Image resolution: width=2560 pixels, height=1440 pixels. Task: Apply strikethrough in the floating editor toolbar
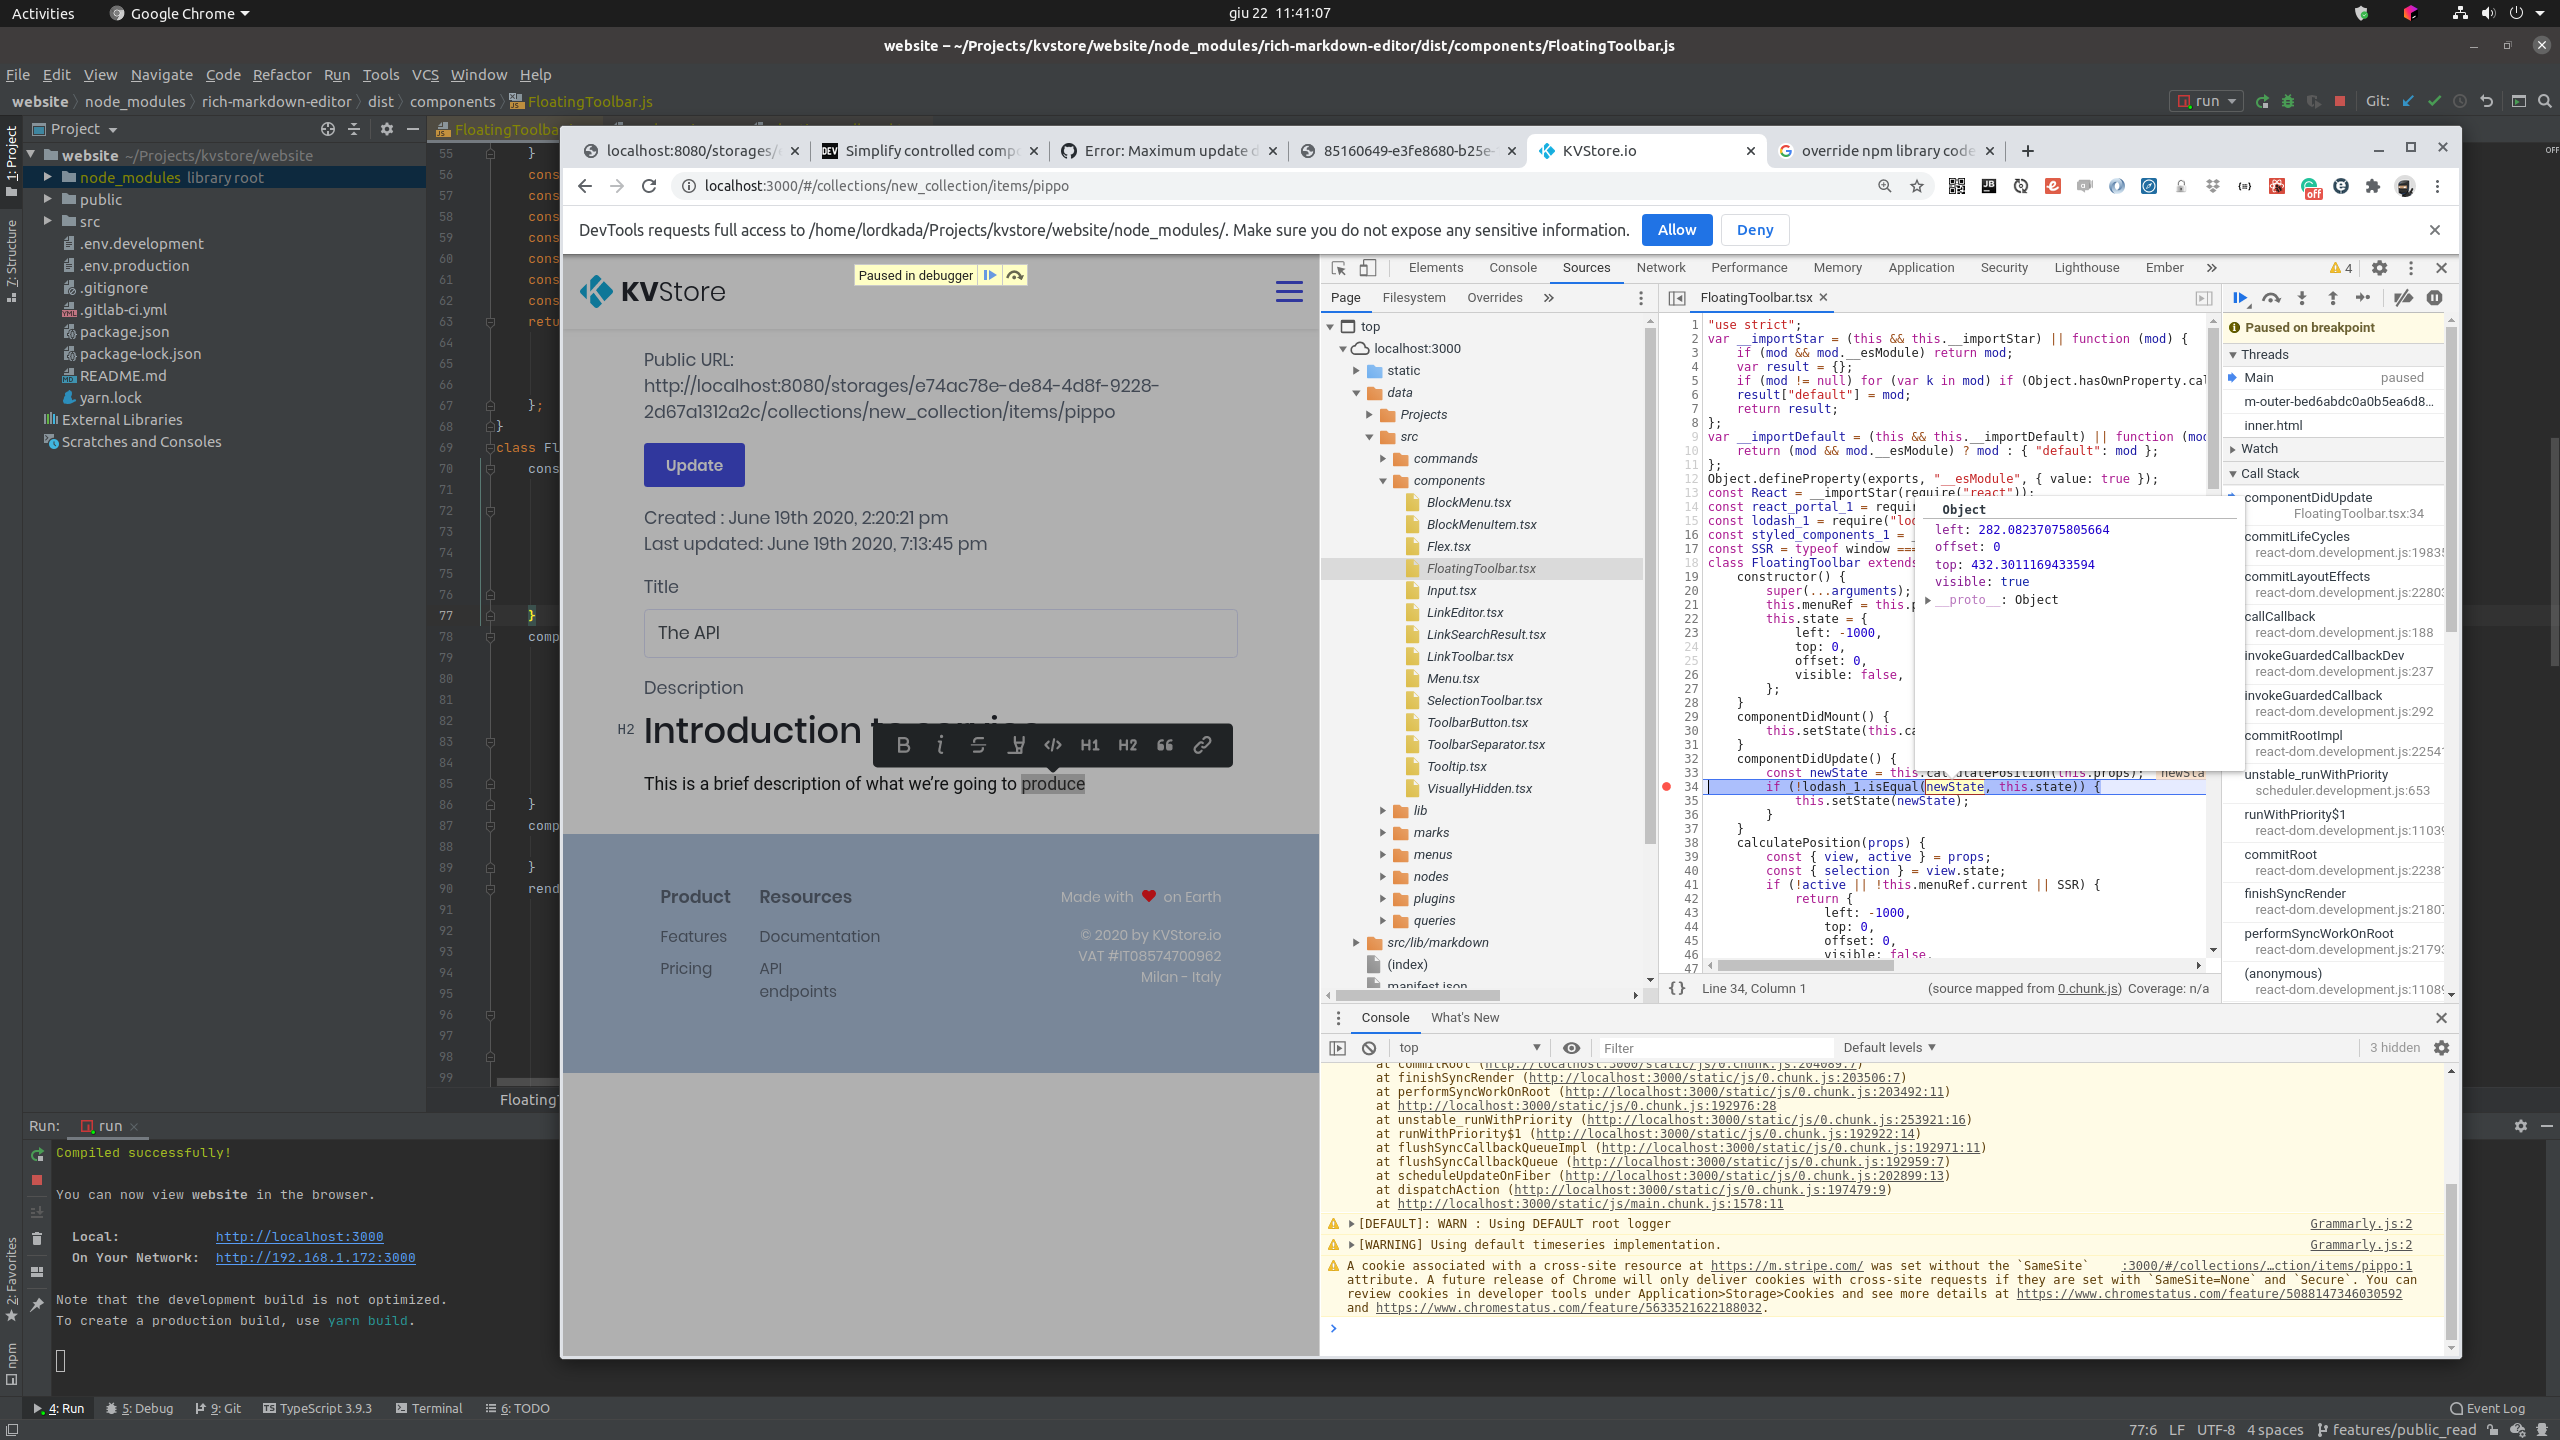[x=978, y=745]
